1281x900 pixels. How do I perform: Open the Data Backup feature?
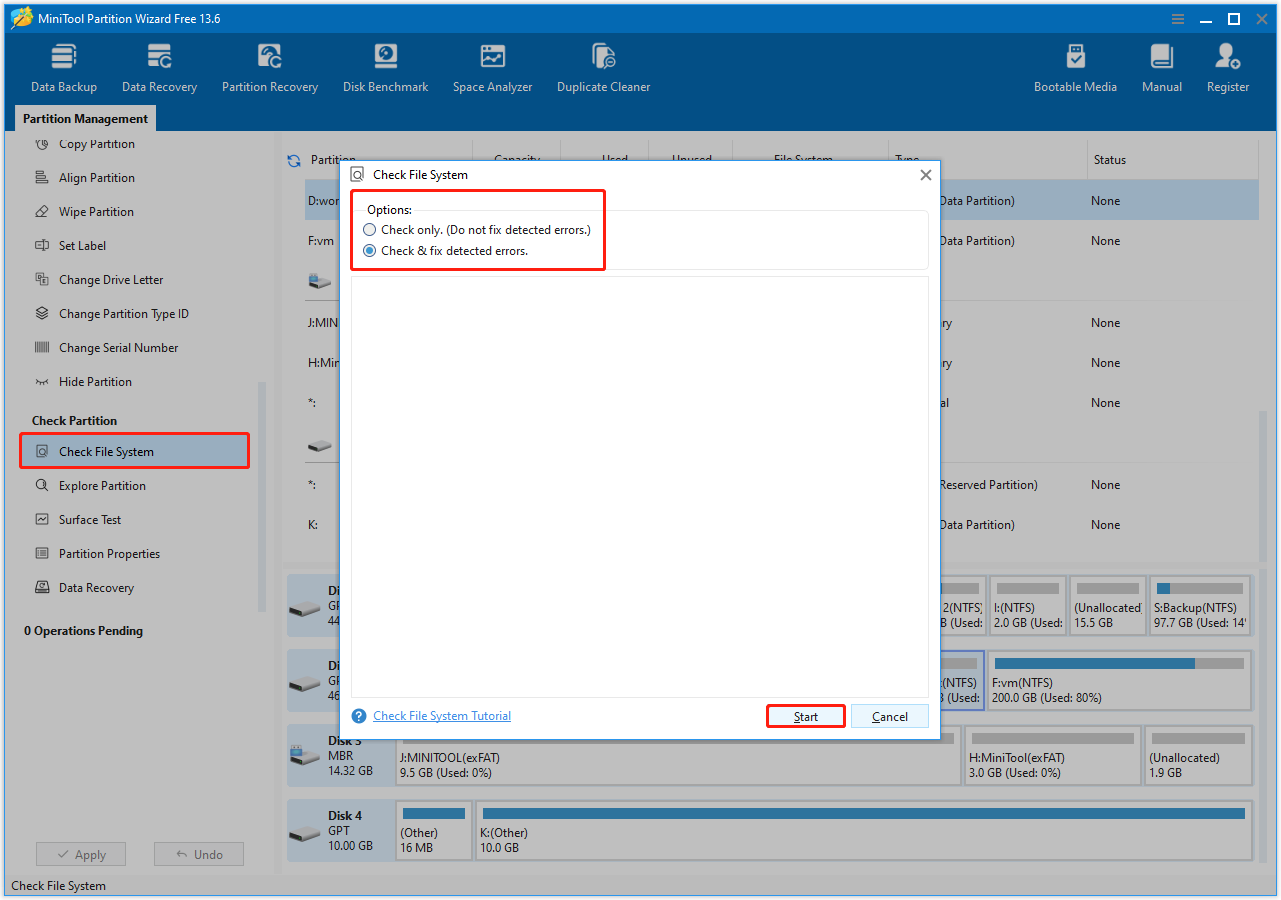pyautogui.click(x=63, y=65)
